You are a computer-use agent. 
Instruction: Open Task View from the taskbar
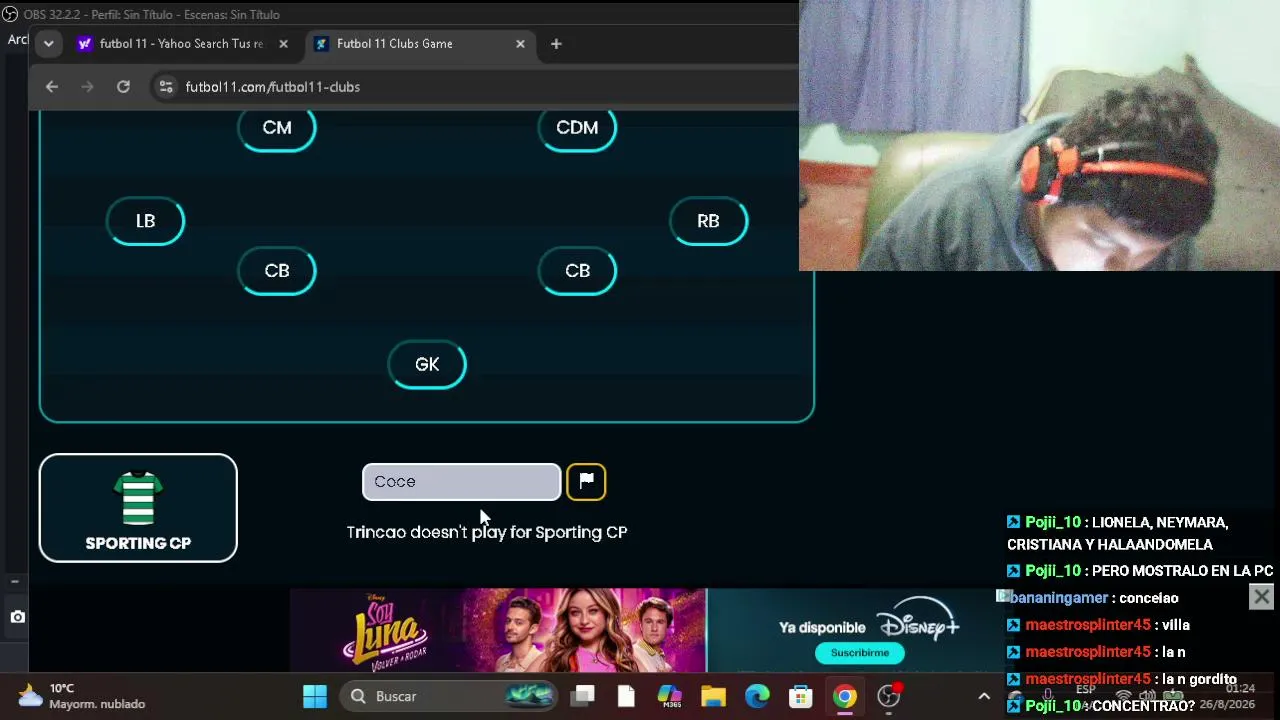coord(583,696)
